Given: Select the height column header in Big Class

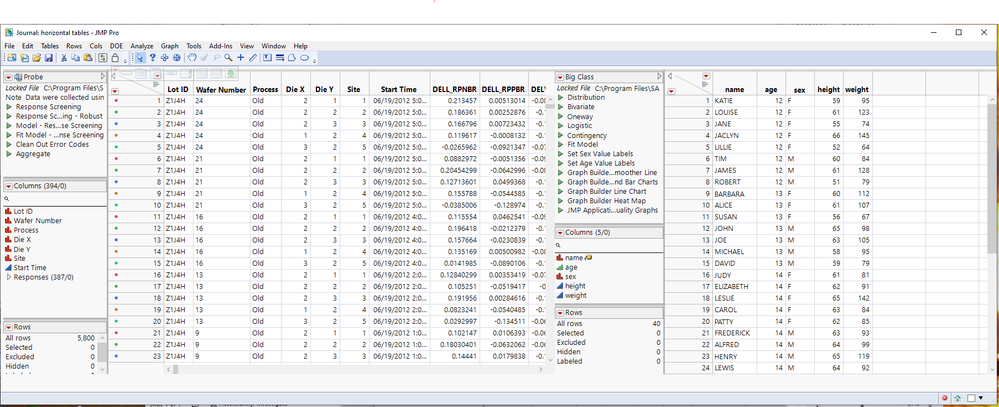Looking at the screenshot, I should pos(829,90).
